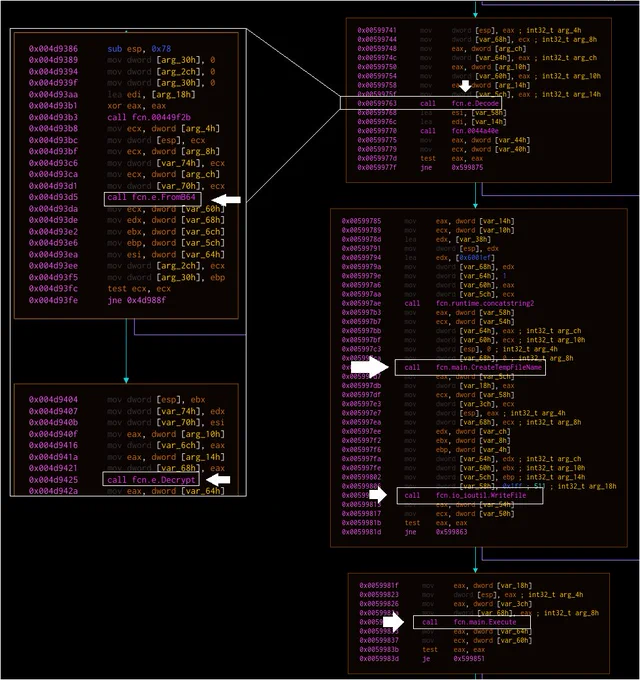The height and width of the screenshot is (680, 640).
Task: Follow the jne 0x599863 jump
Action: (x=436, y=532)
